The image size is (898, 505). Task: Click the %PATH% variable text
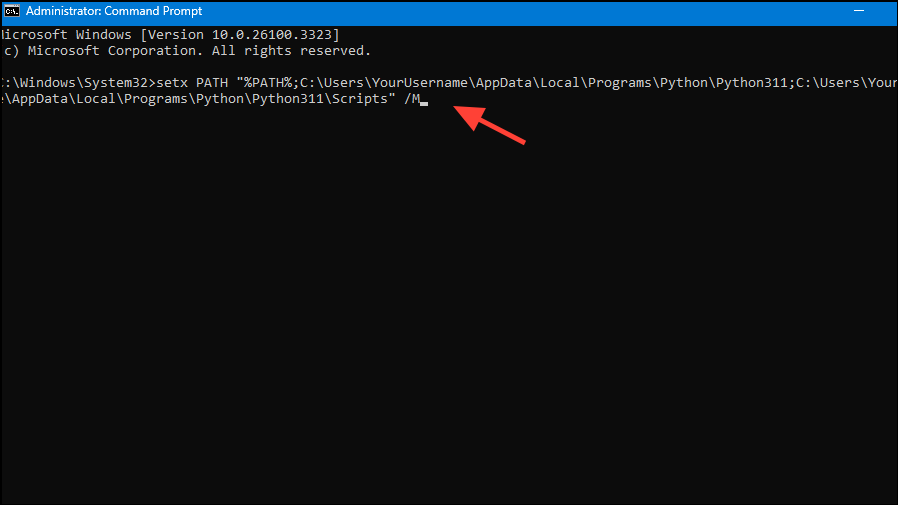[265, 82]
